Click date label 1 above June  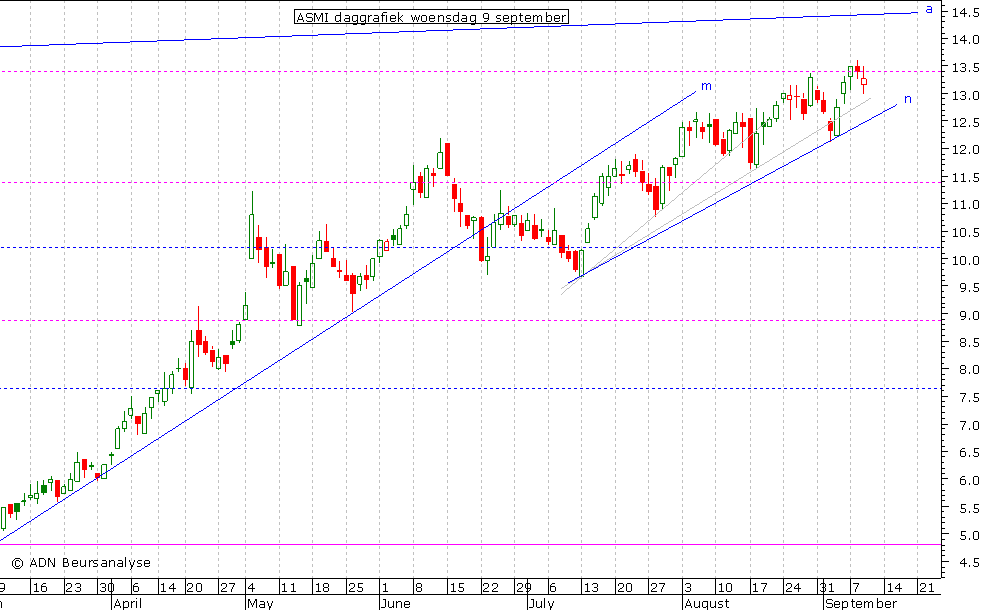[385, 587]
